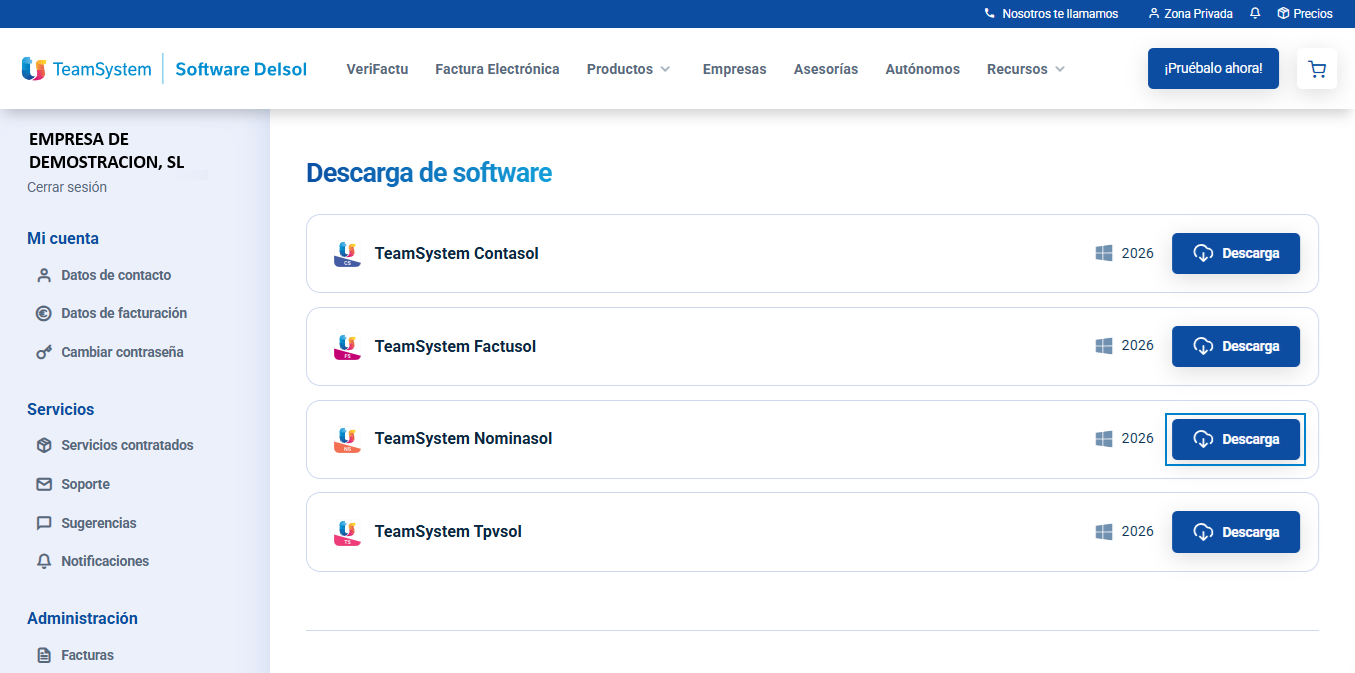The height and width of the screenshot is (673, 1355).
Task: Click the Descarga de software heading
Action: pyautogui.click(x=429, y=173)
